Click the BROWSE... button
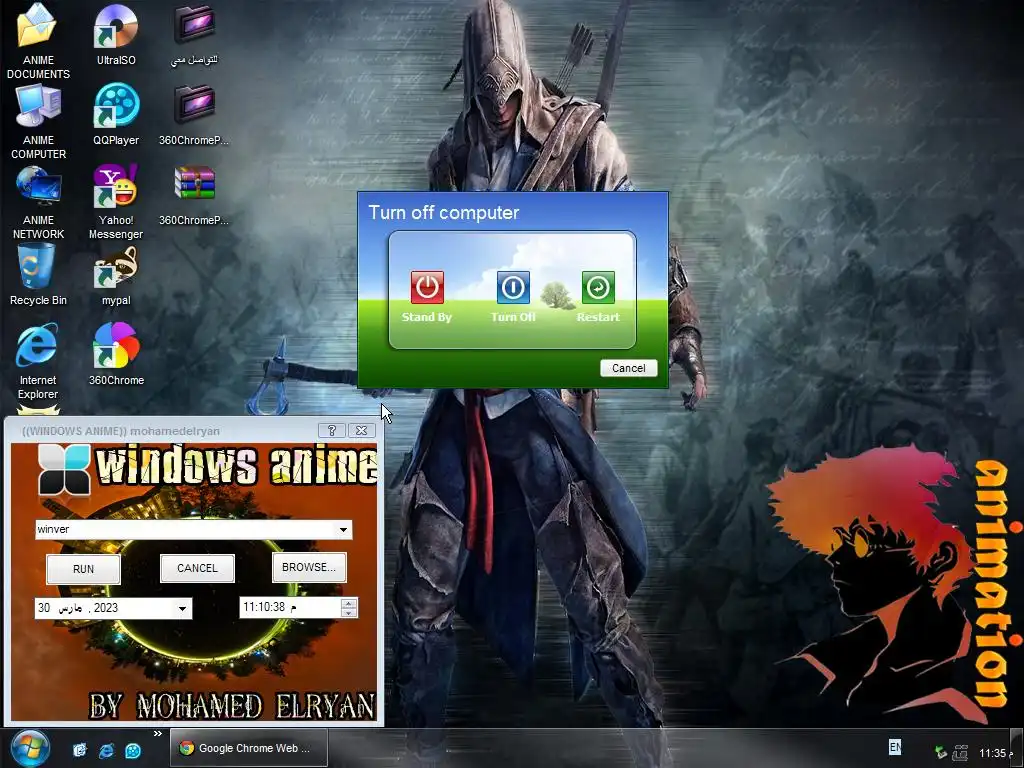The image size is (1024, 768). point(309,568)
